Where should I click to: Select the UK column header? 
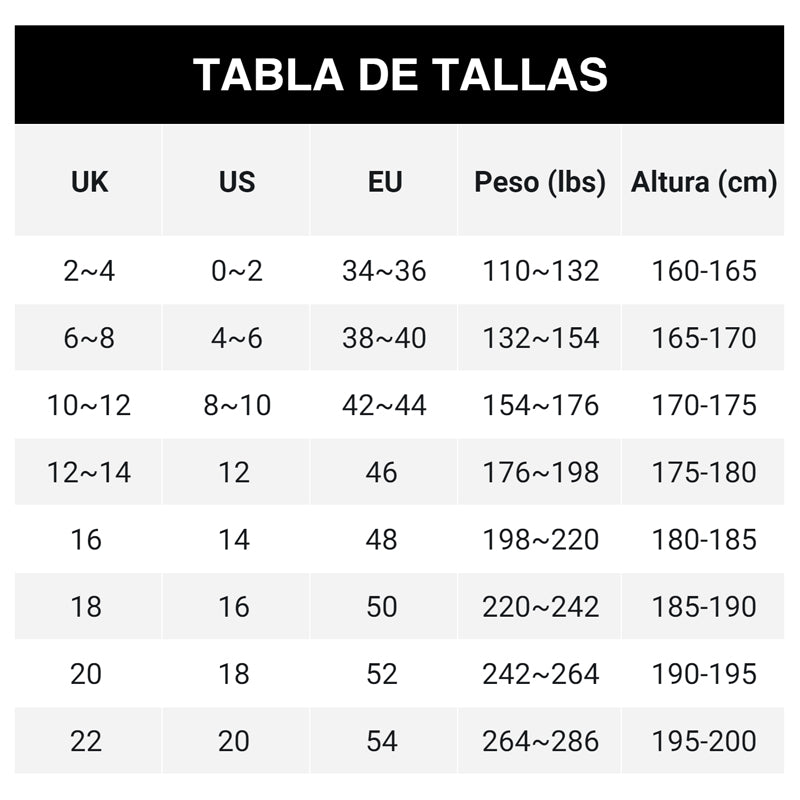click(88, 181)
